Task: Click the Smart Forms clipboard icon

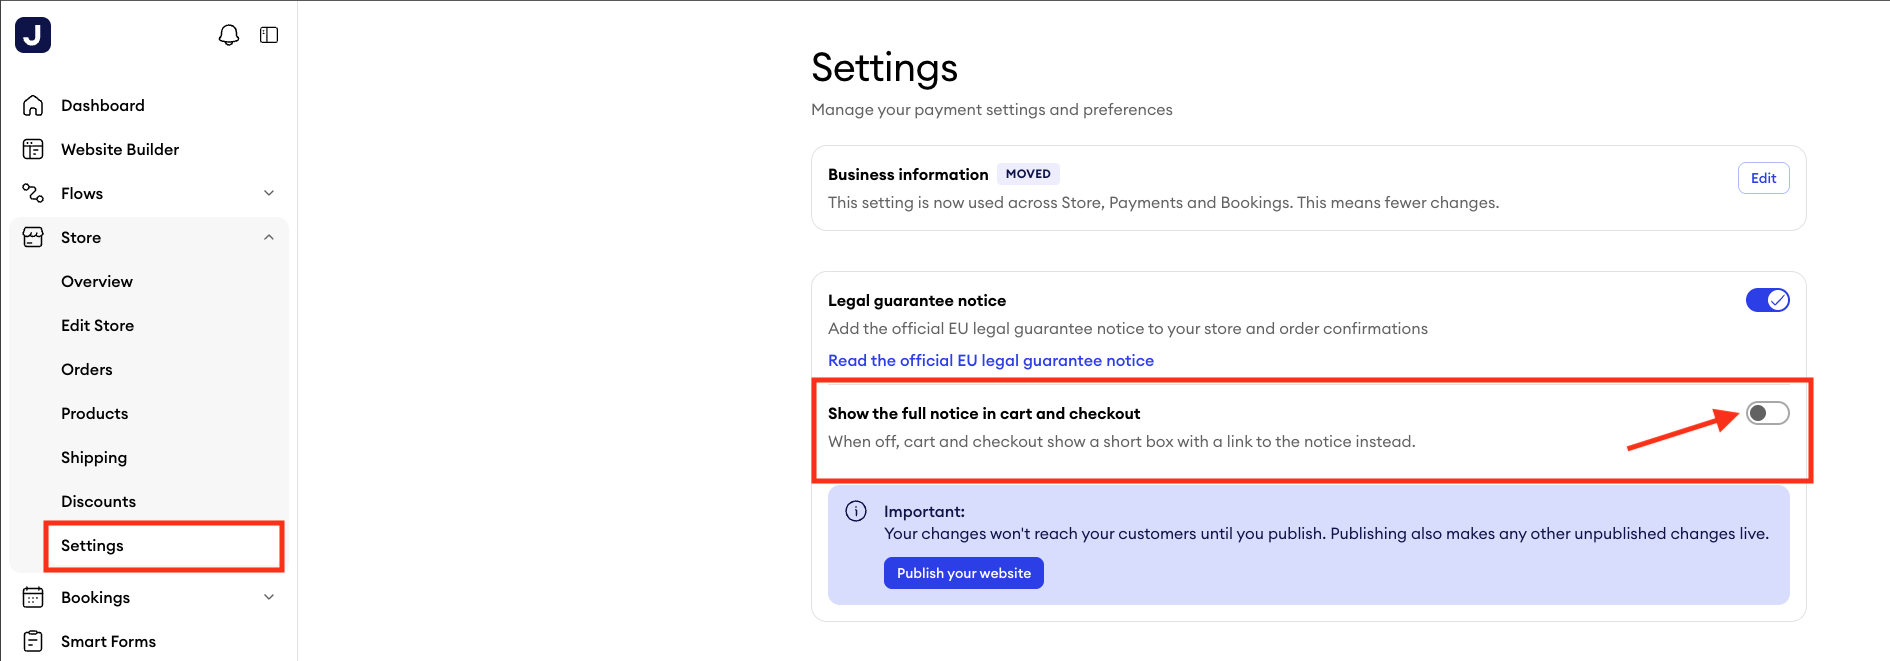Action: (33, 641)
